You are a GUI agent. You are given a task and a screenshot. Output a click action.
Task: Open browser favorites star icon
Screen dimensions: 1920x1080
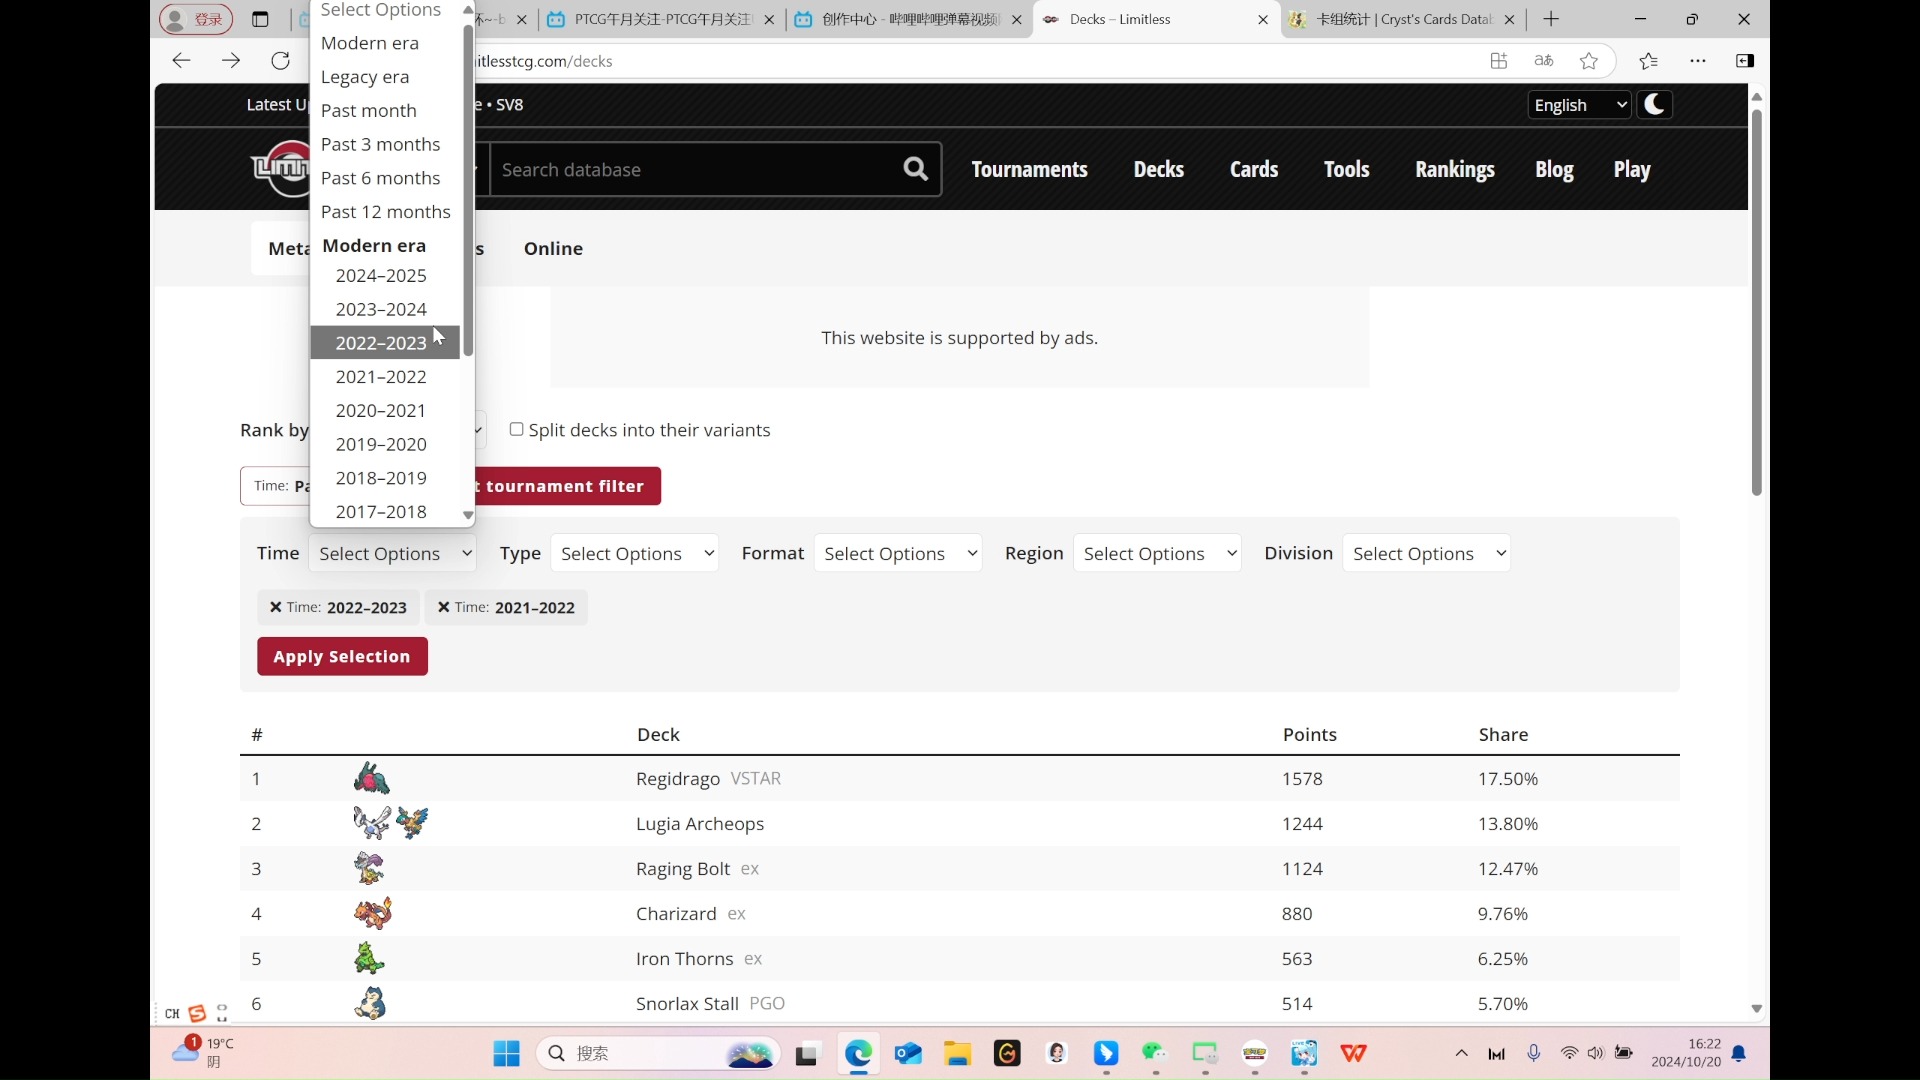click(1589, 61)
